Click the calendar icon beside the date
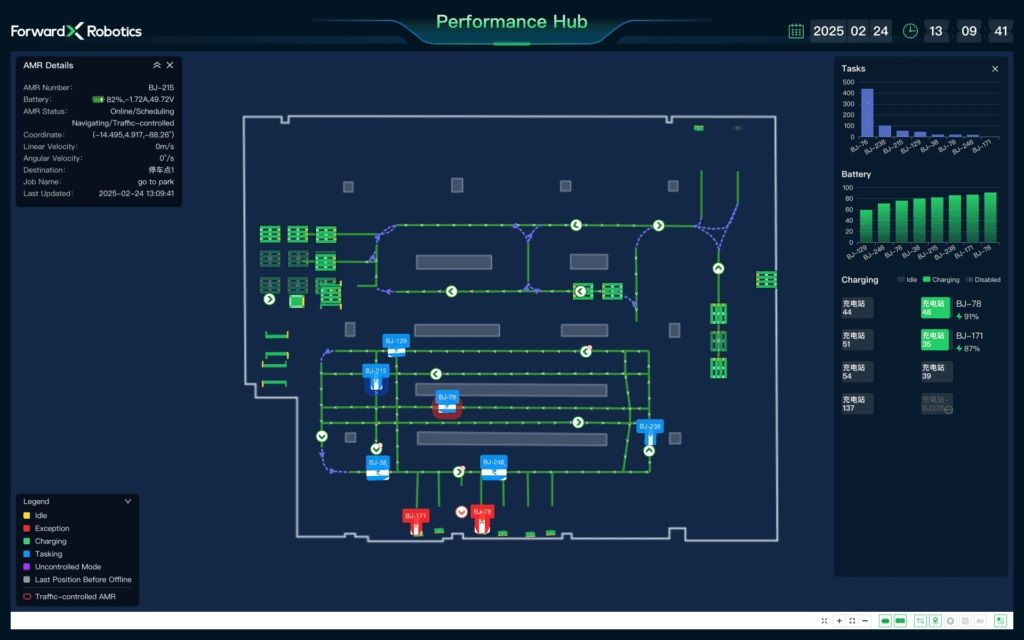Screen dimensions: 1024x640 click(x=796, y=31)
